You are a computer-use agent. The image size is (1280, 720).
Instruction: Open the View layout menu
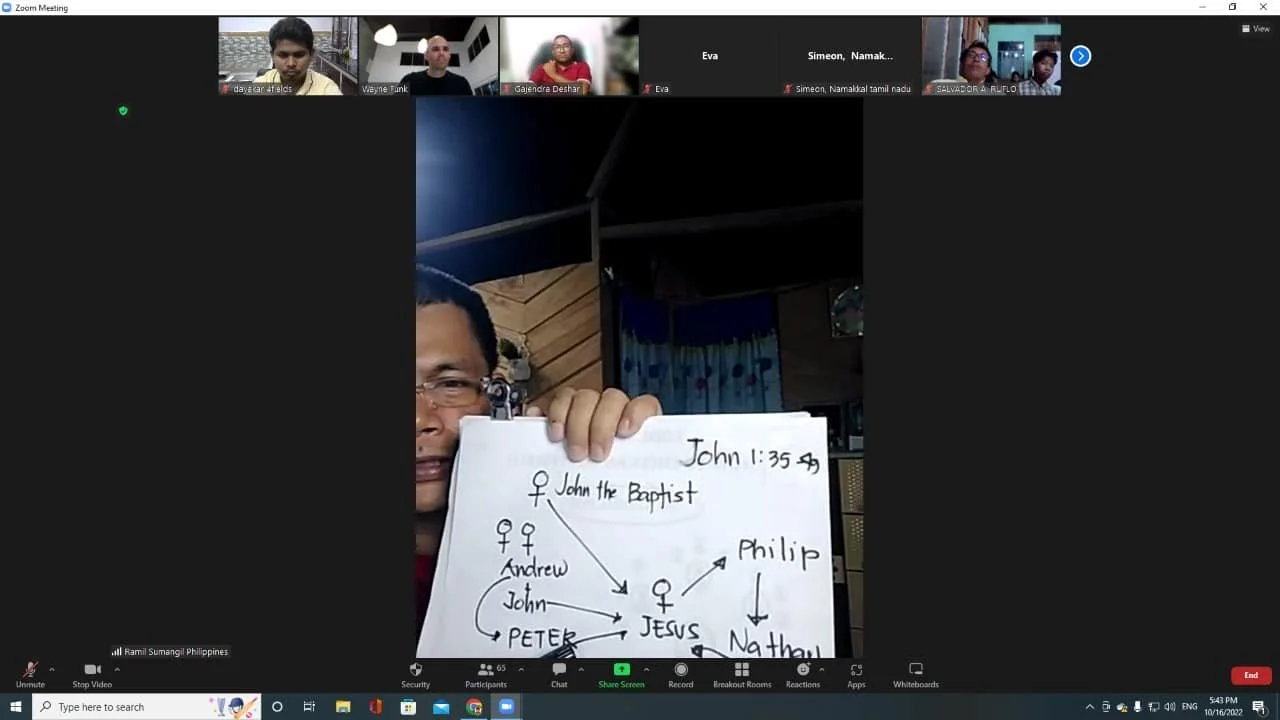pos(1255,28)
